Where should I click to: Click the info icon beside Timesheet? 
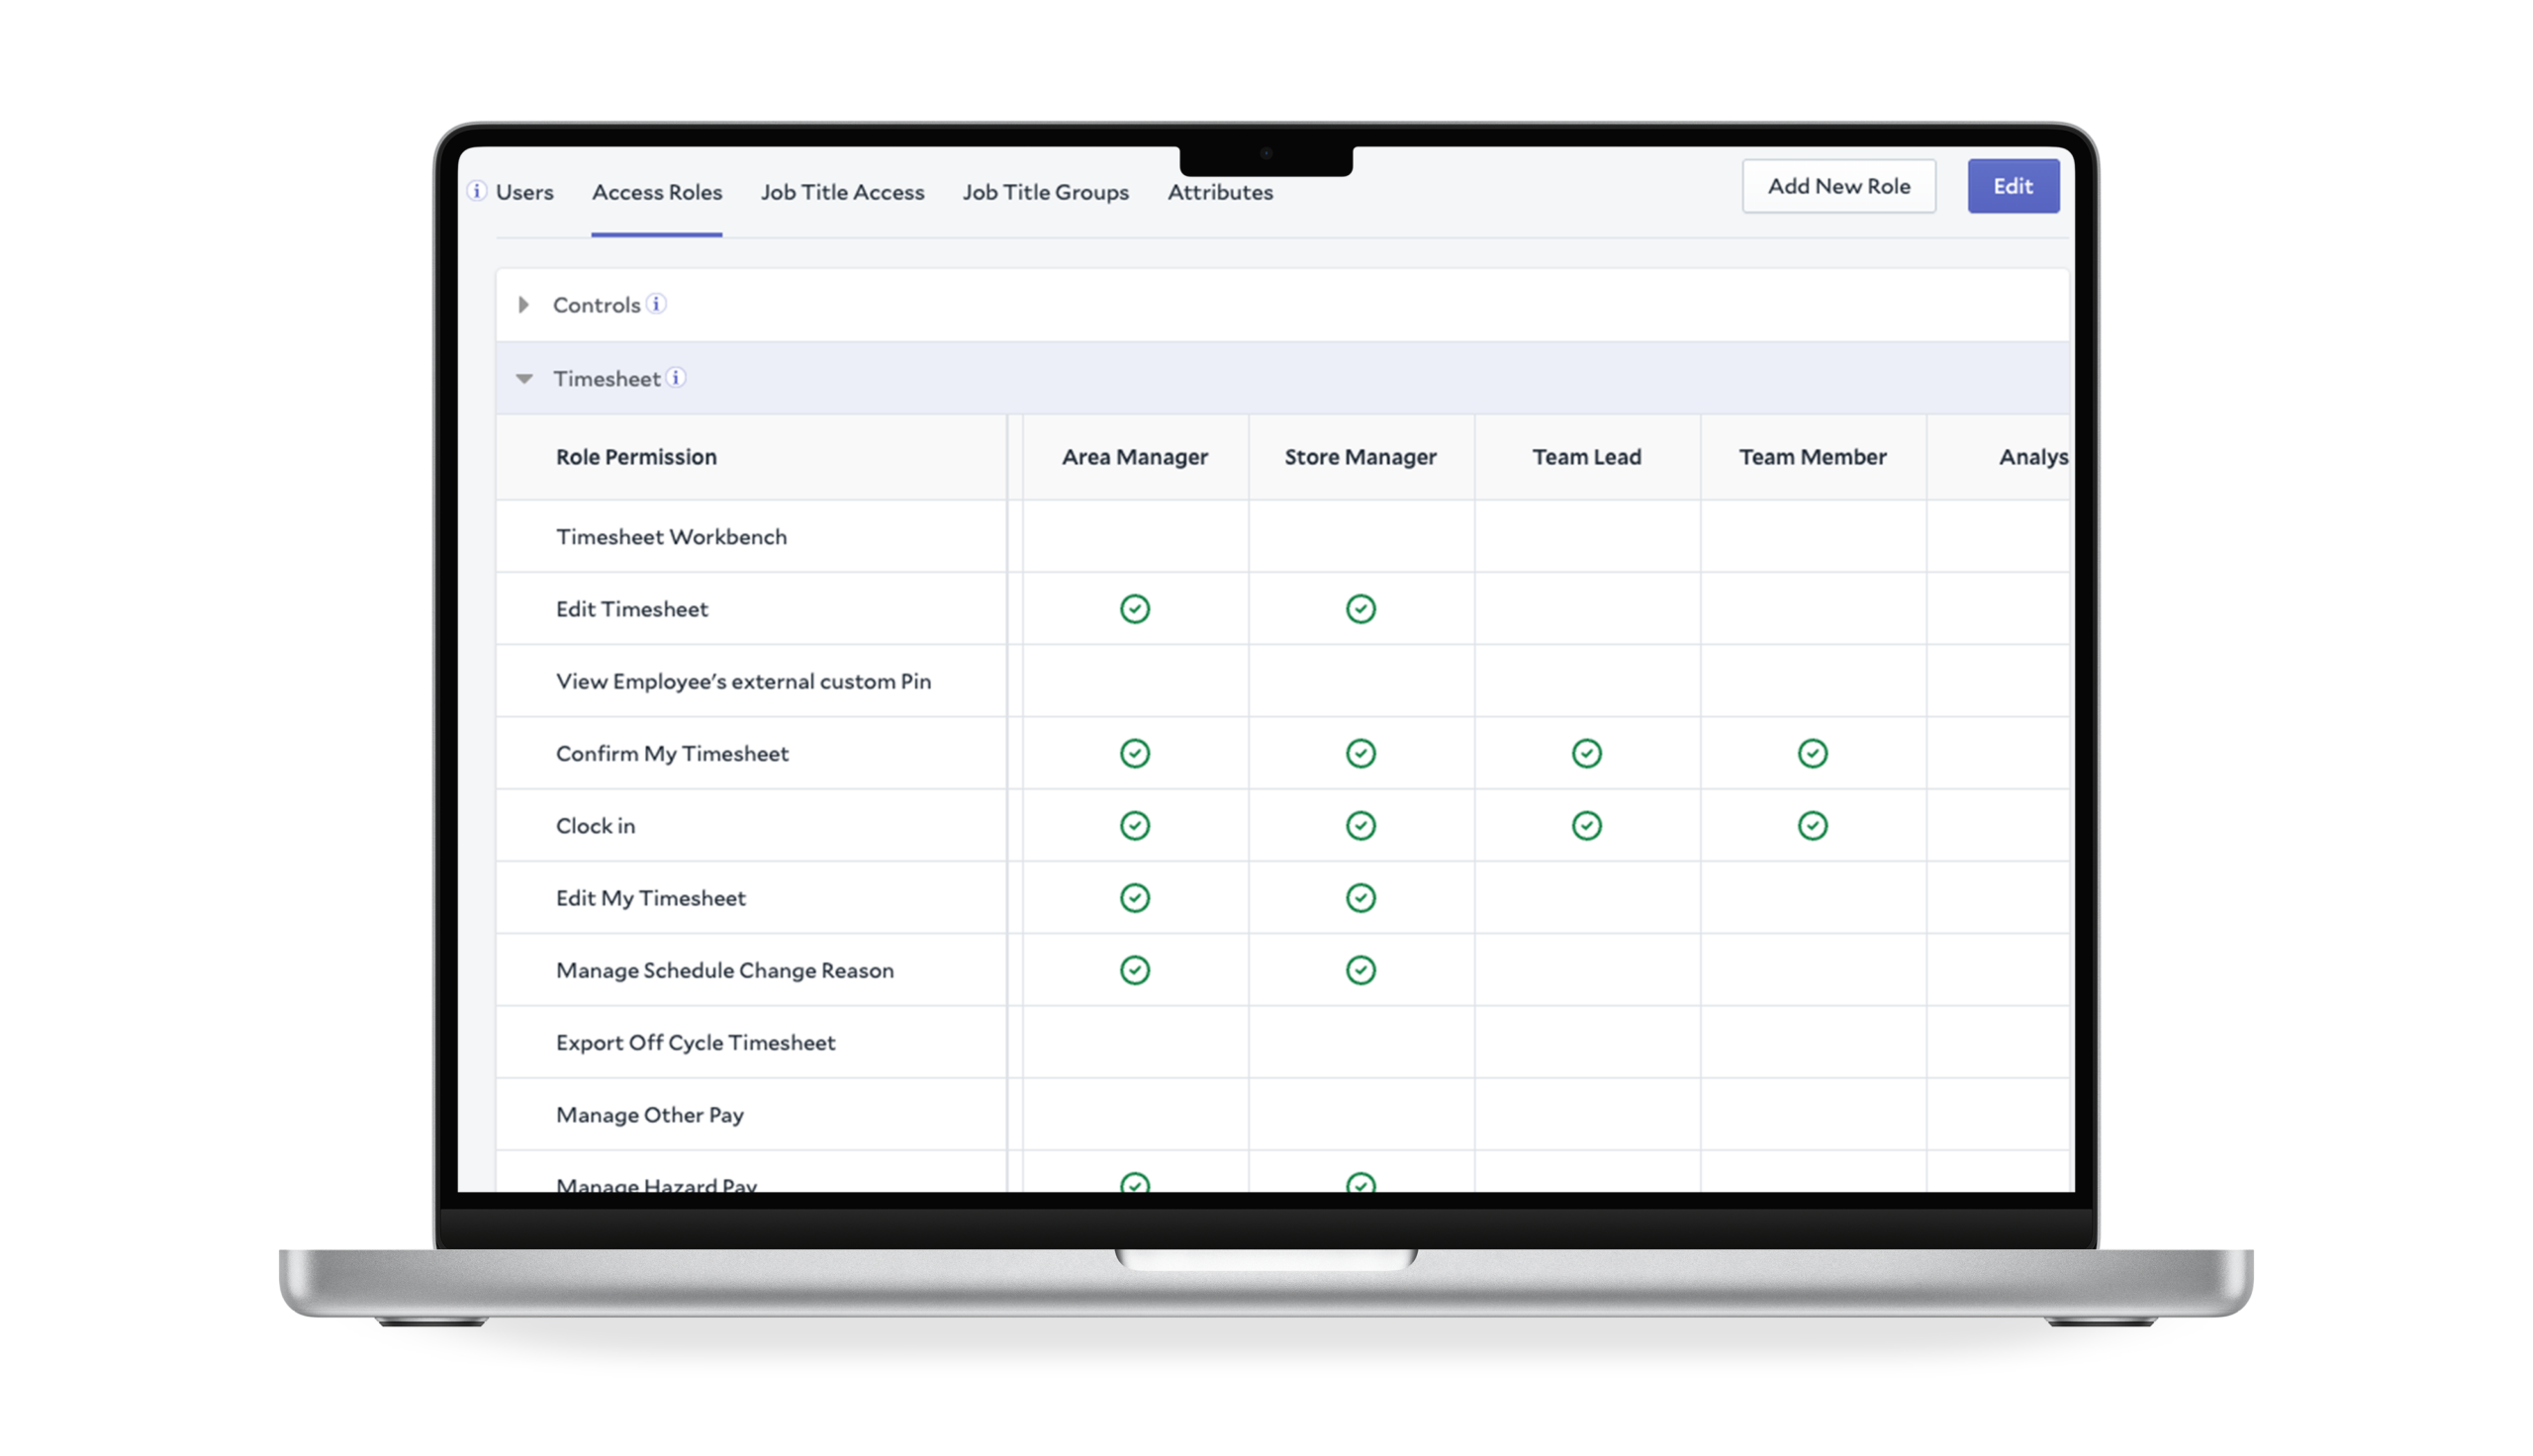click(679, 378)
